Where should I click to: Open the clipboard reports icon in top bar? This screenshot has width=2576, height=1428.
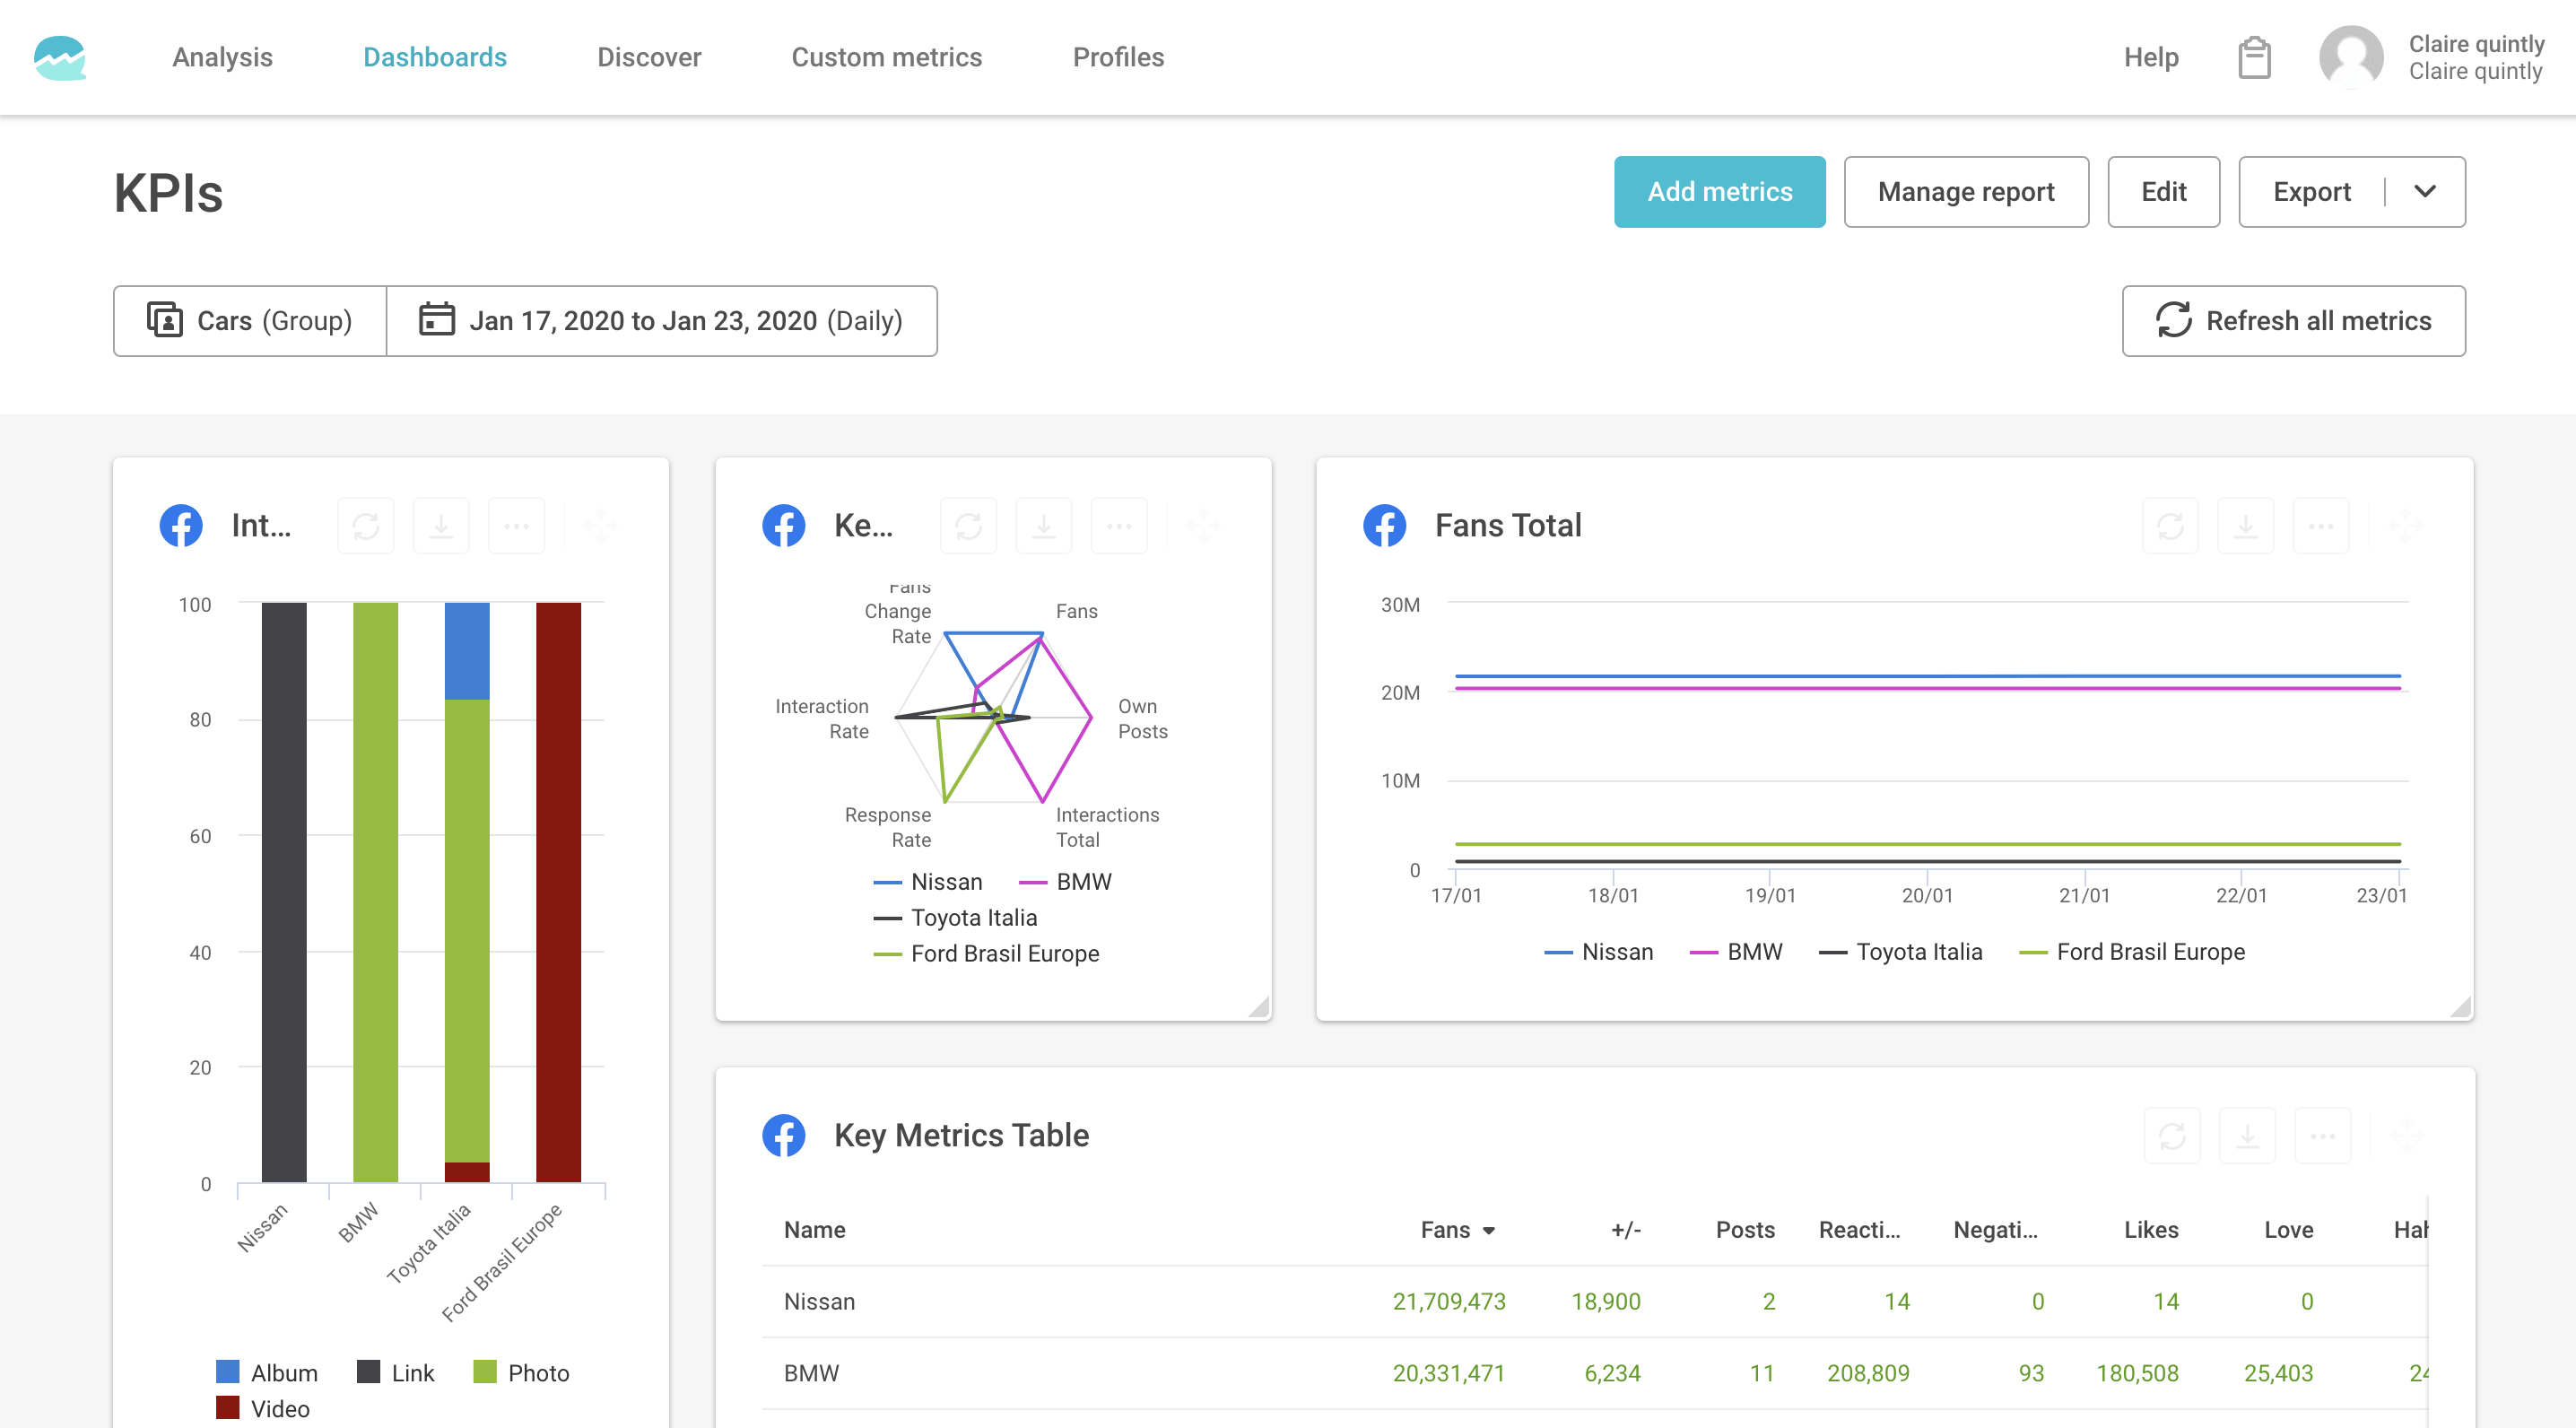(2253, 57)
